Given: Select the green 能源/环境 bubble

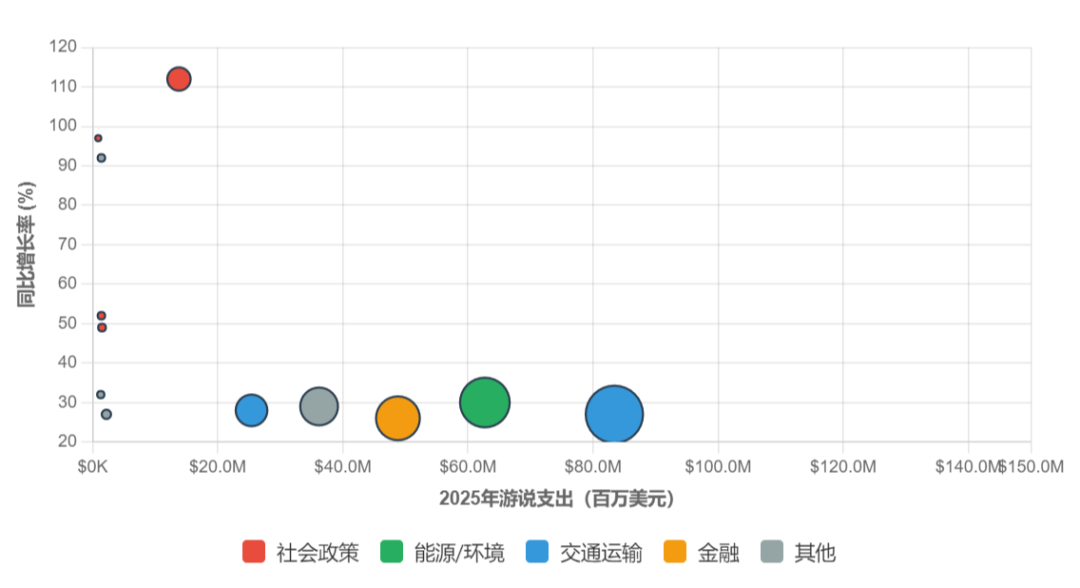Looking at the screenshot, I should tap(485, 402).
